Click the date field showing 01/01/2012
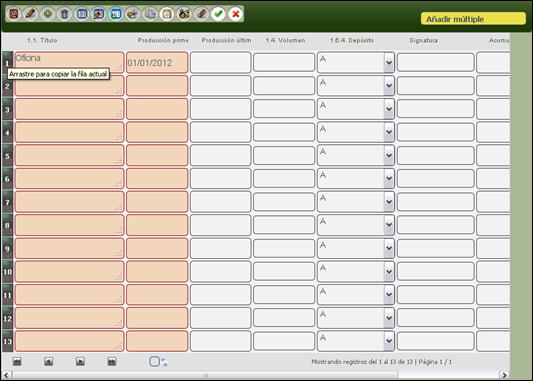 point(157,62)
